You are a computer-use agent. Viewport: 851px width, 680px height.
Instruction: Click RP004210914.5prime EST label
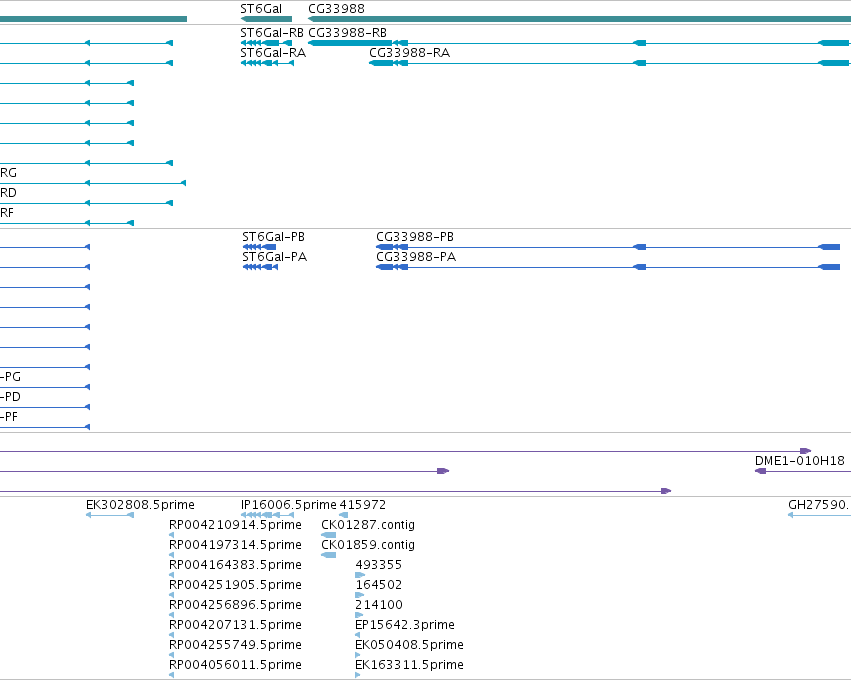tap(235, 525)
